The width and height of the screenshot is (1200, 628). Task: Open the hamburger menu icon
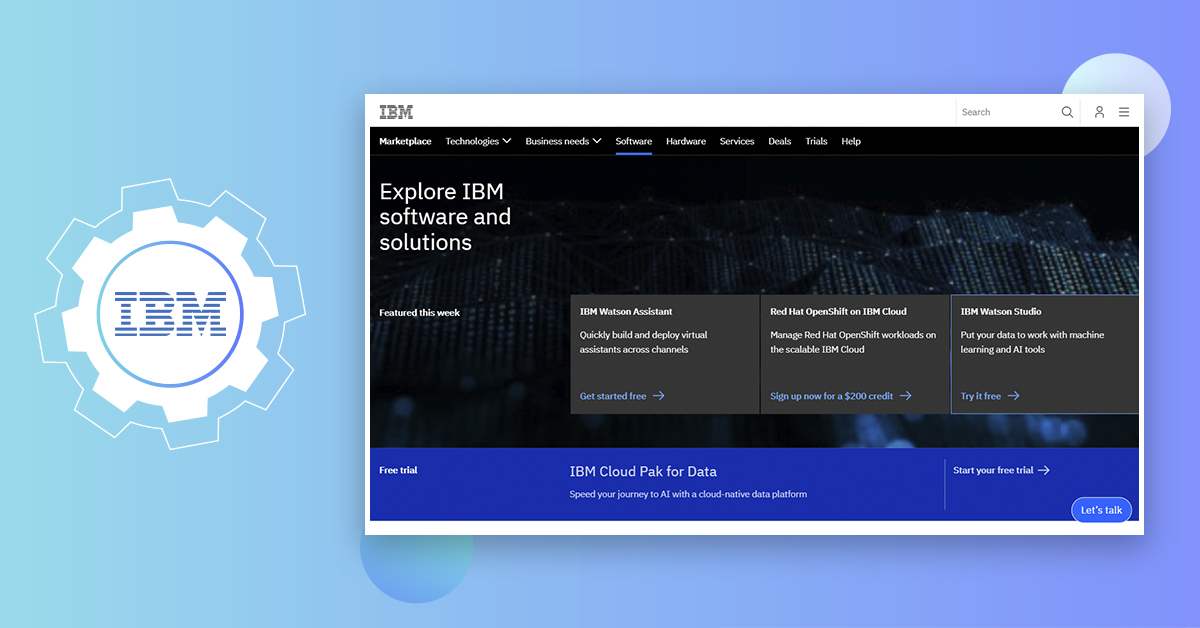coord(1124,112)
